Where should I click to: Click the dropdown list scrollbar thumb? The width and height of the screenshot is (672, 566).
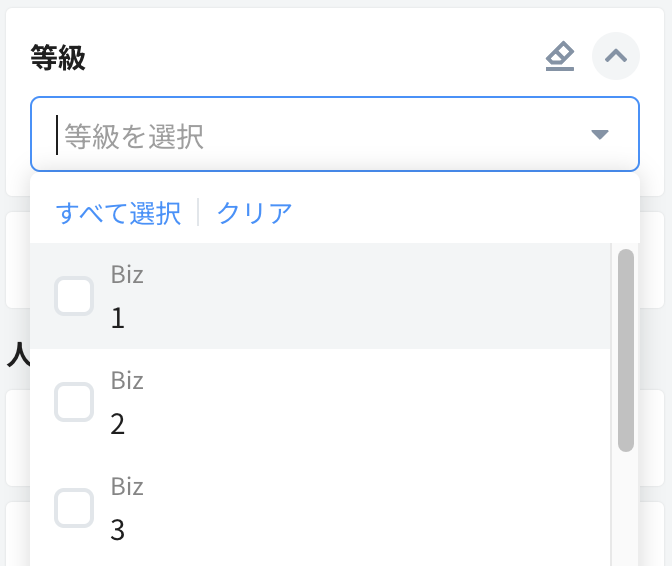[626, 350]
